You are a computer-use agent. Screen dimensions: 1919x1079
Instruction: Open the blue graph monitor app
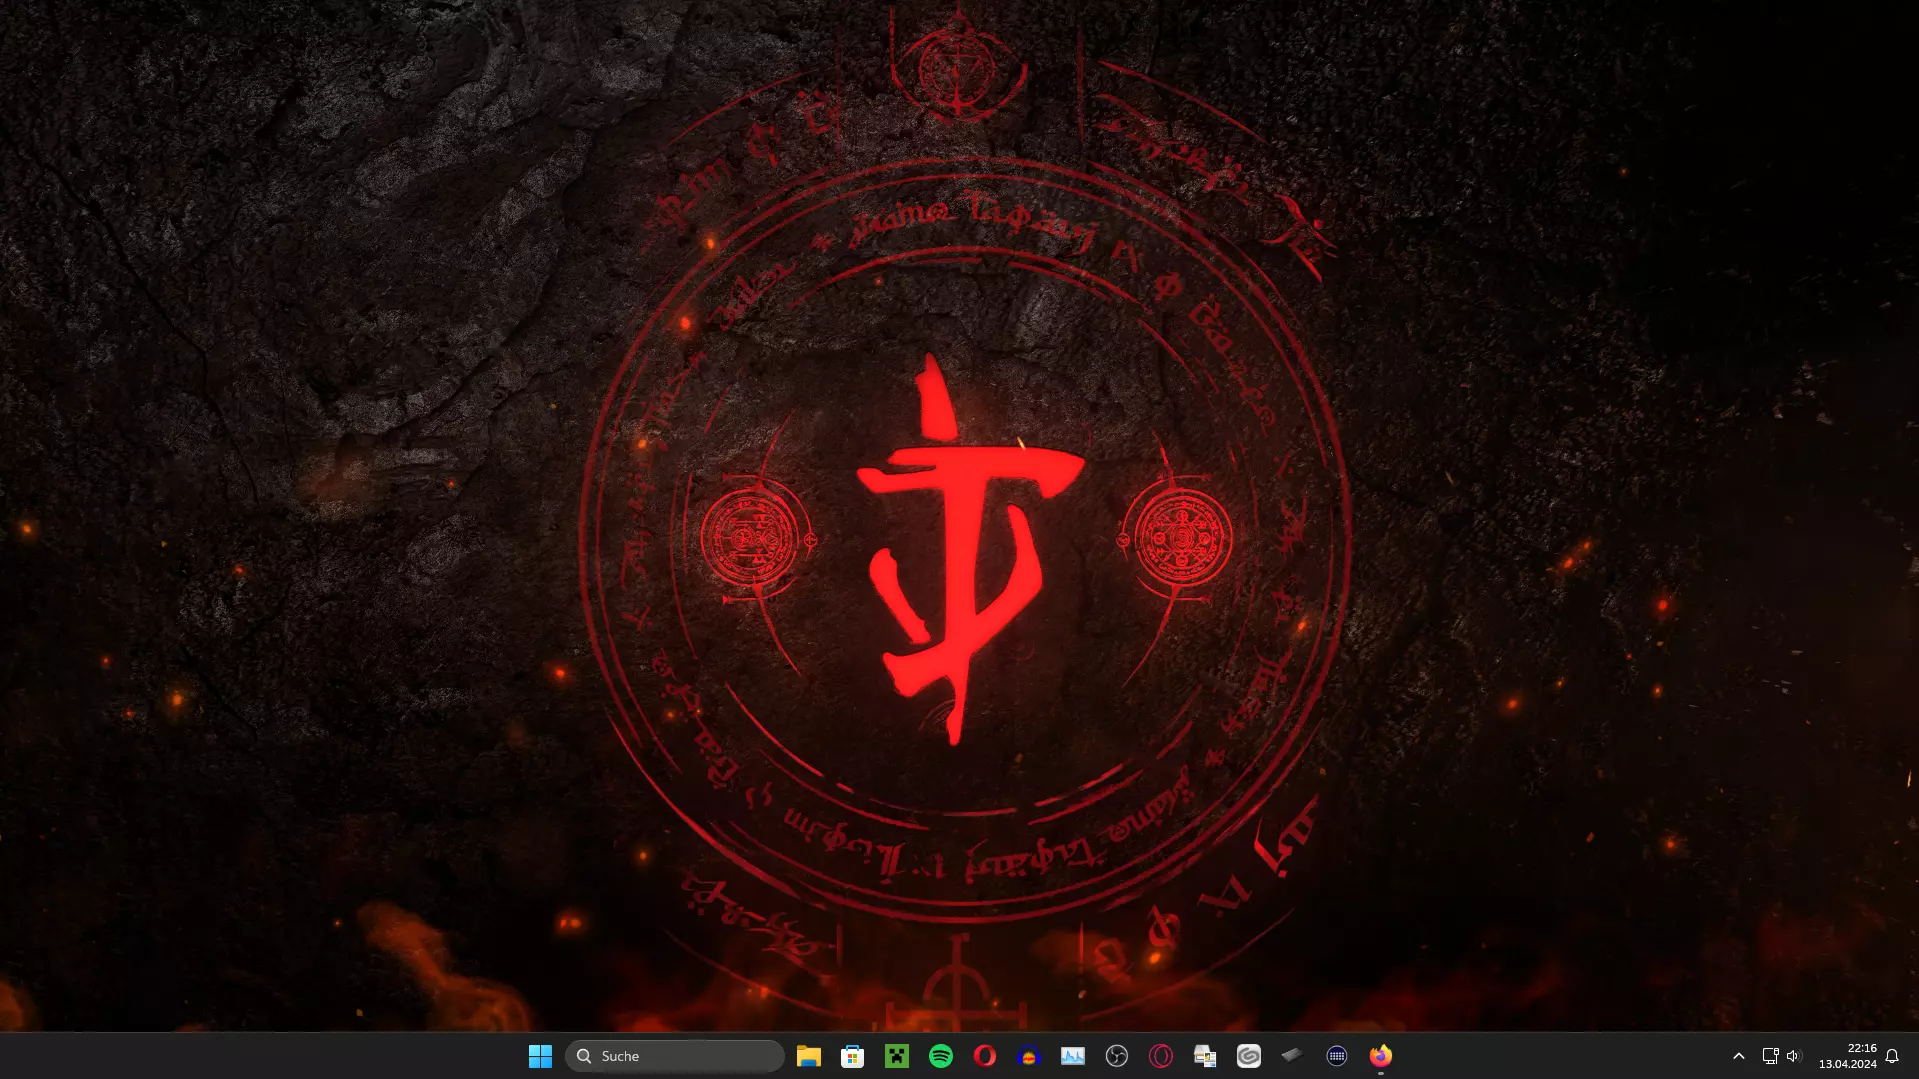pos(1073,1056)
